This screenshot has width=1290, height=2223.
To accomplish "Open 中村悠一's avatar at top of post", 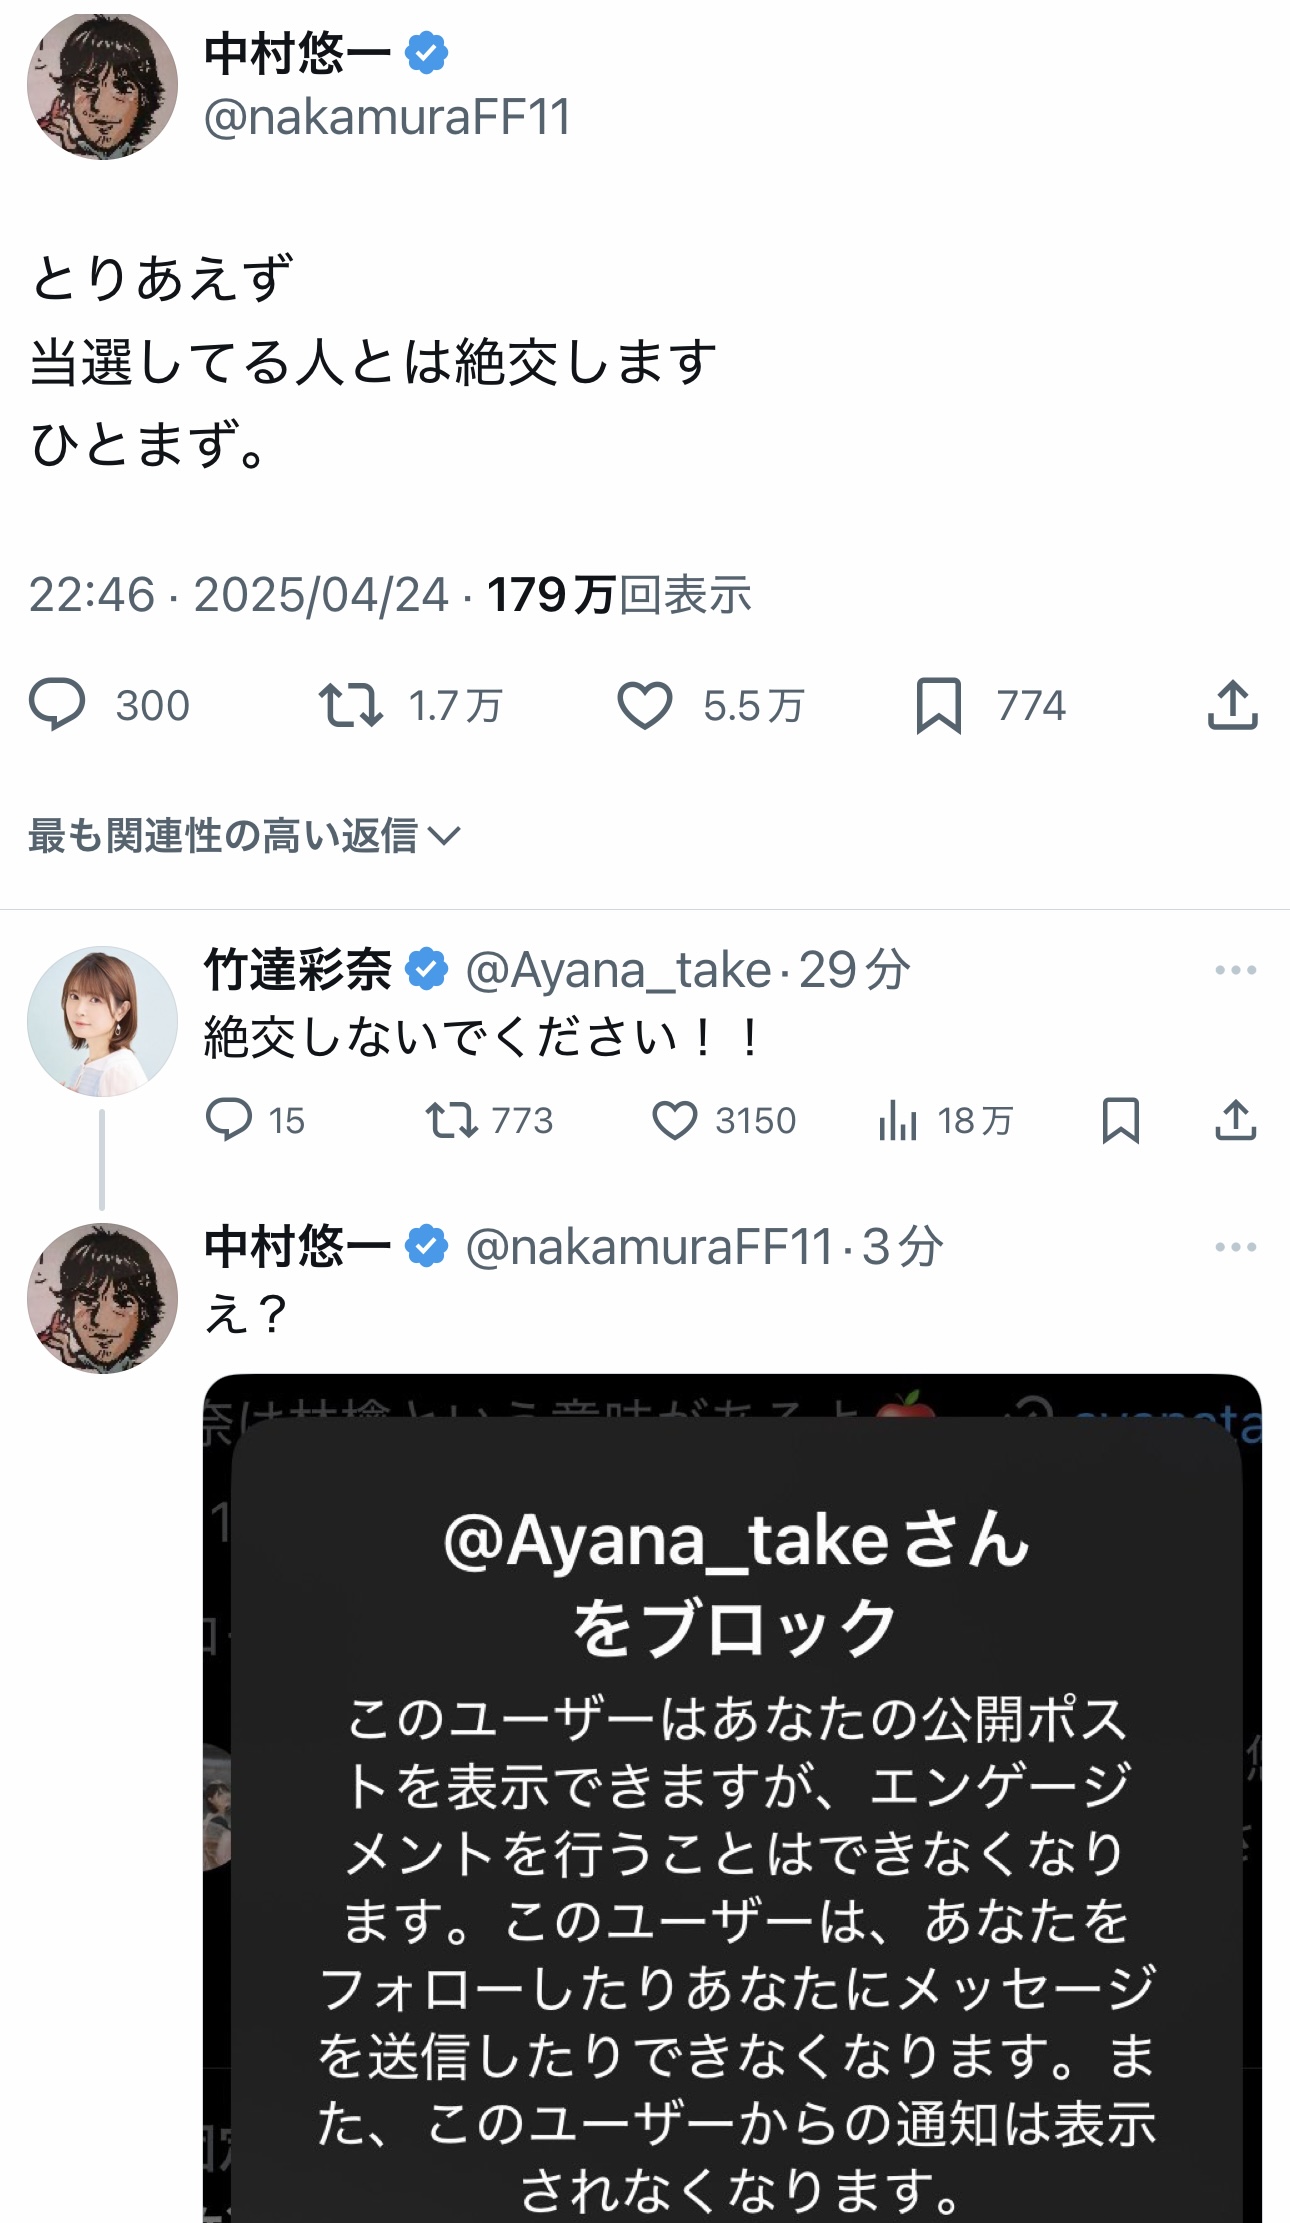I will 102,84.
